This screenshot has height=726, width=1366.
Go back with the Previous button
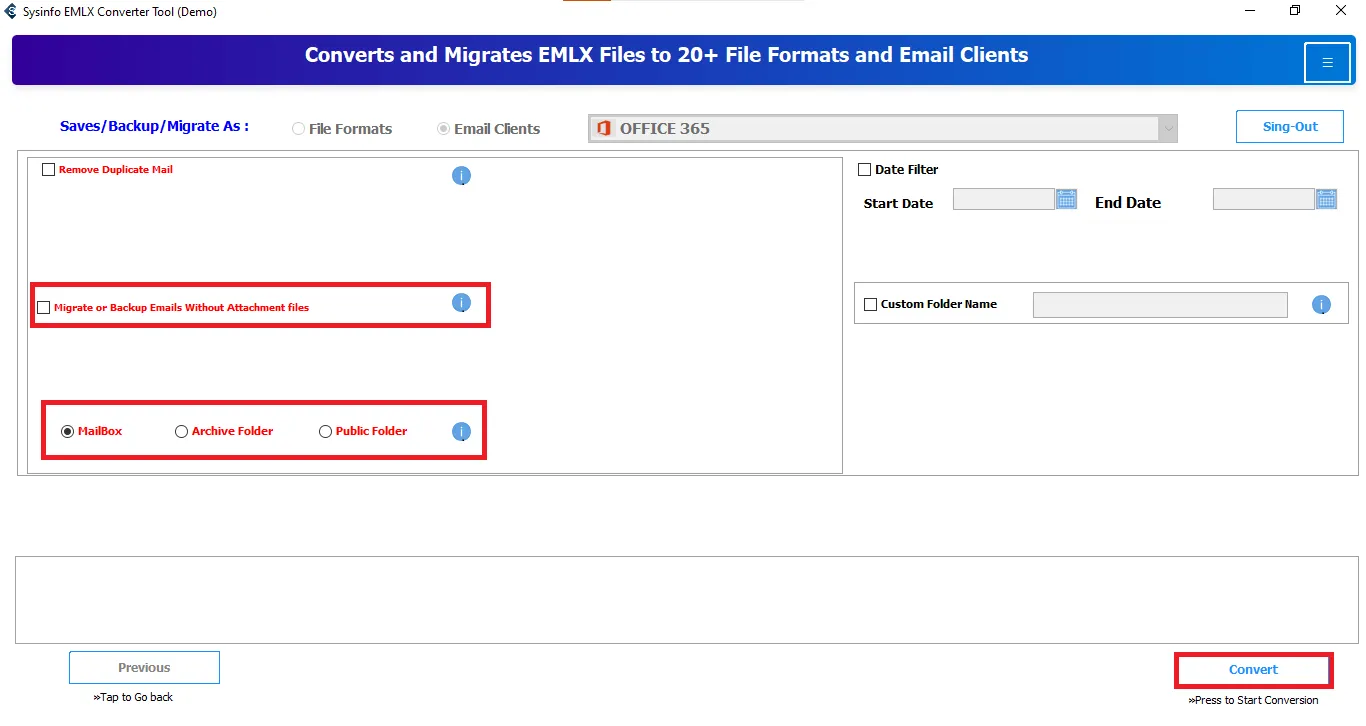[x=144, y=668]
